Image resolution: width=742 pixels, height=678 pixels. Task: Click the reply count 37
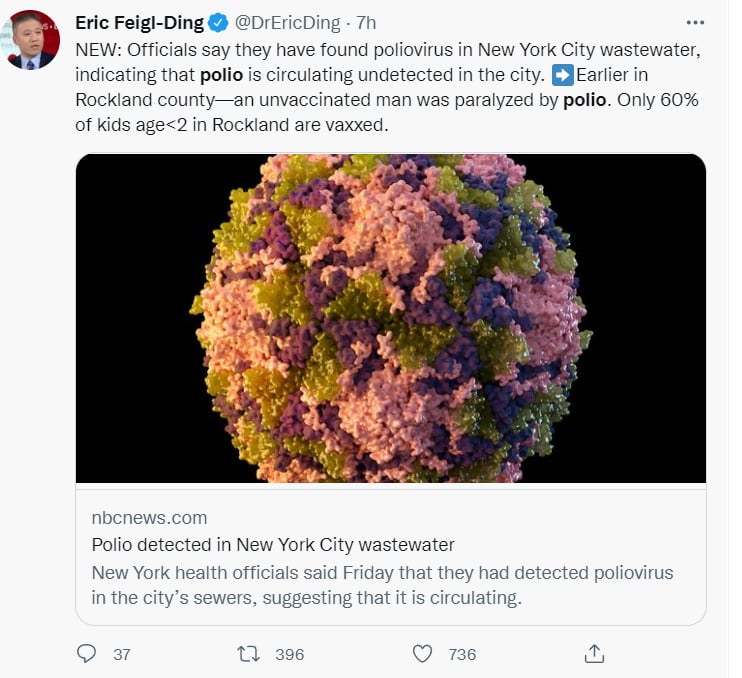[x=122, y=655]
